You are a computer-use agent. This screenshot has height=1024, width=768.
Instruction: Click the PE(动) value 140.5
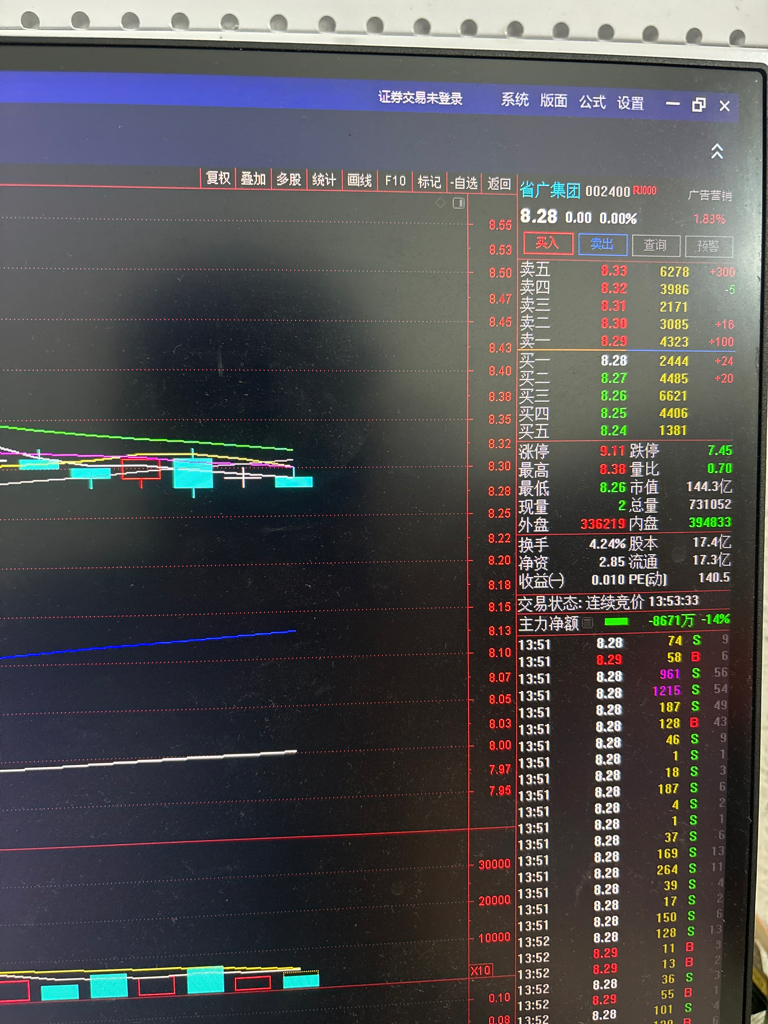pos(715,577)
